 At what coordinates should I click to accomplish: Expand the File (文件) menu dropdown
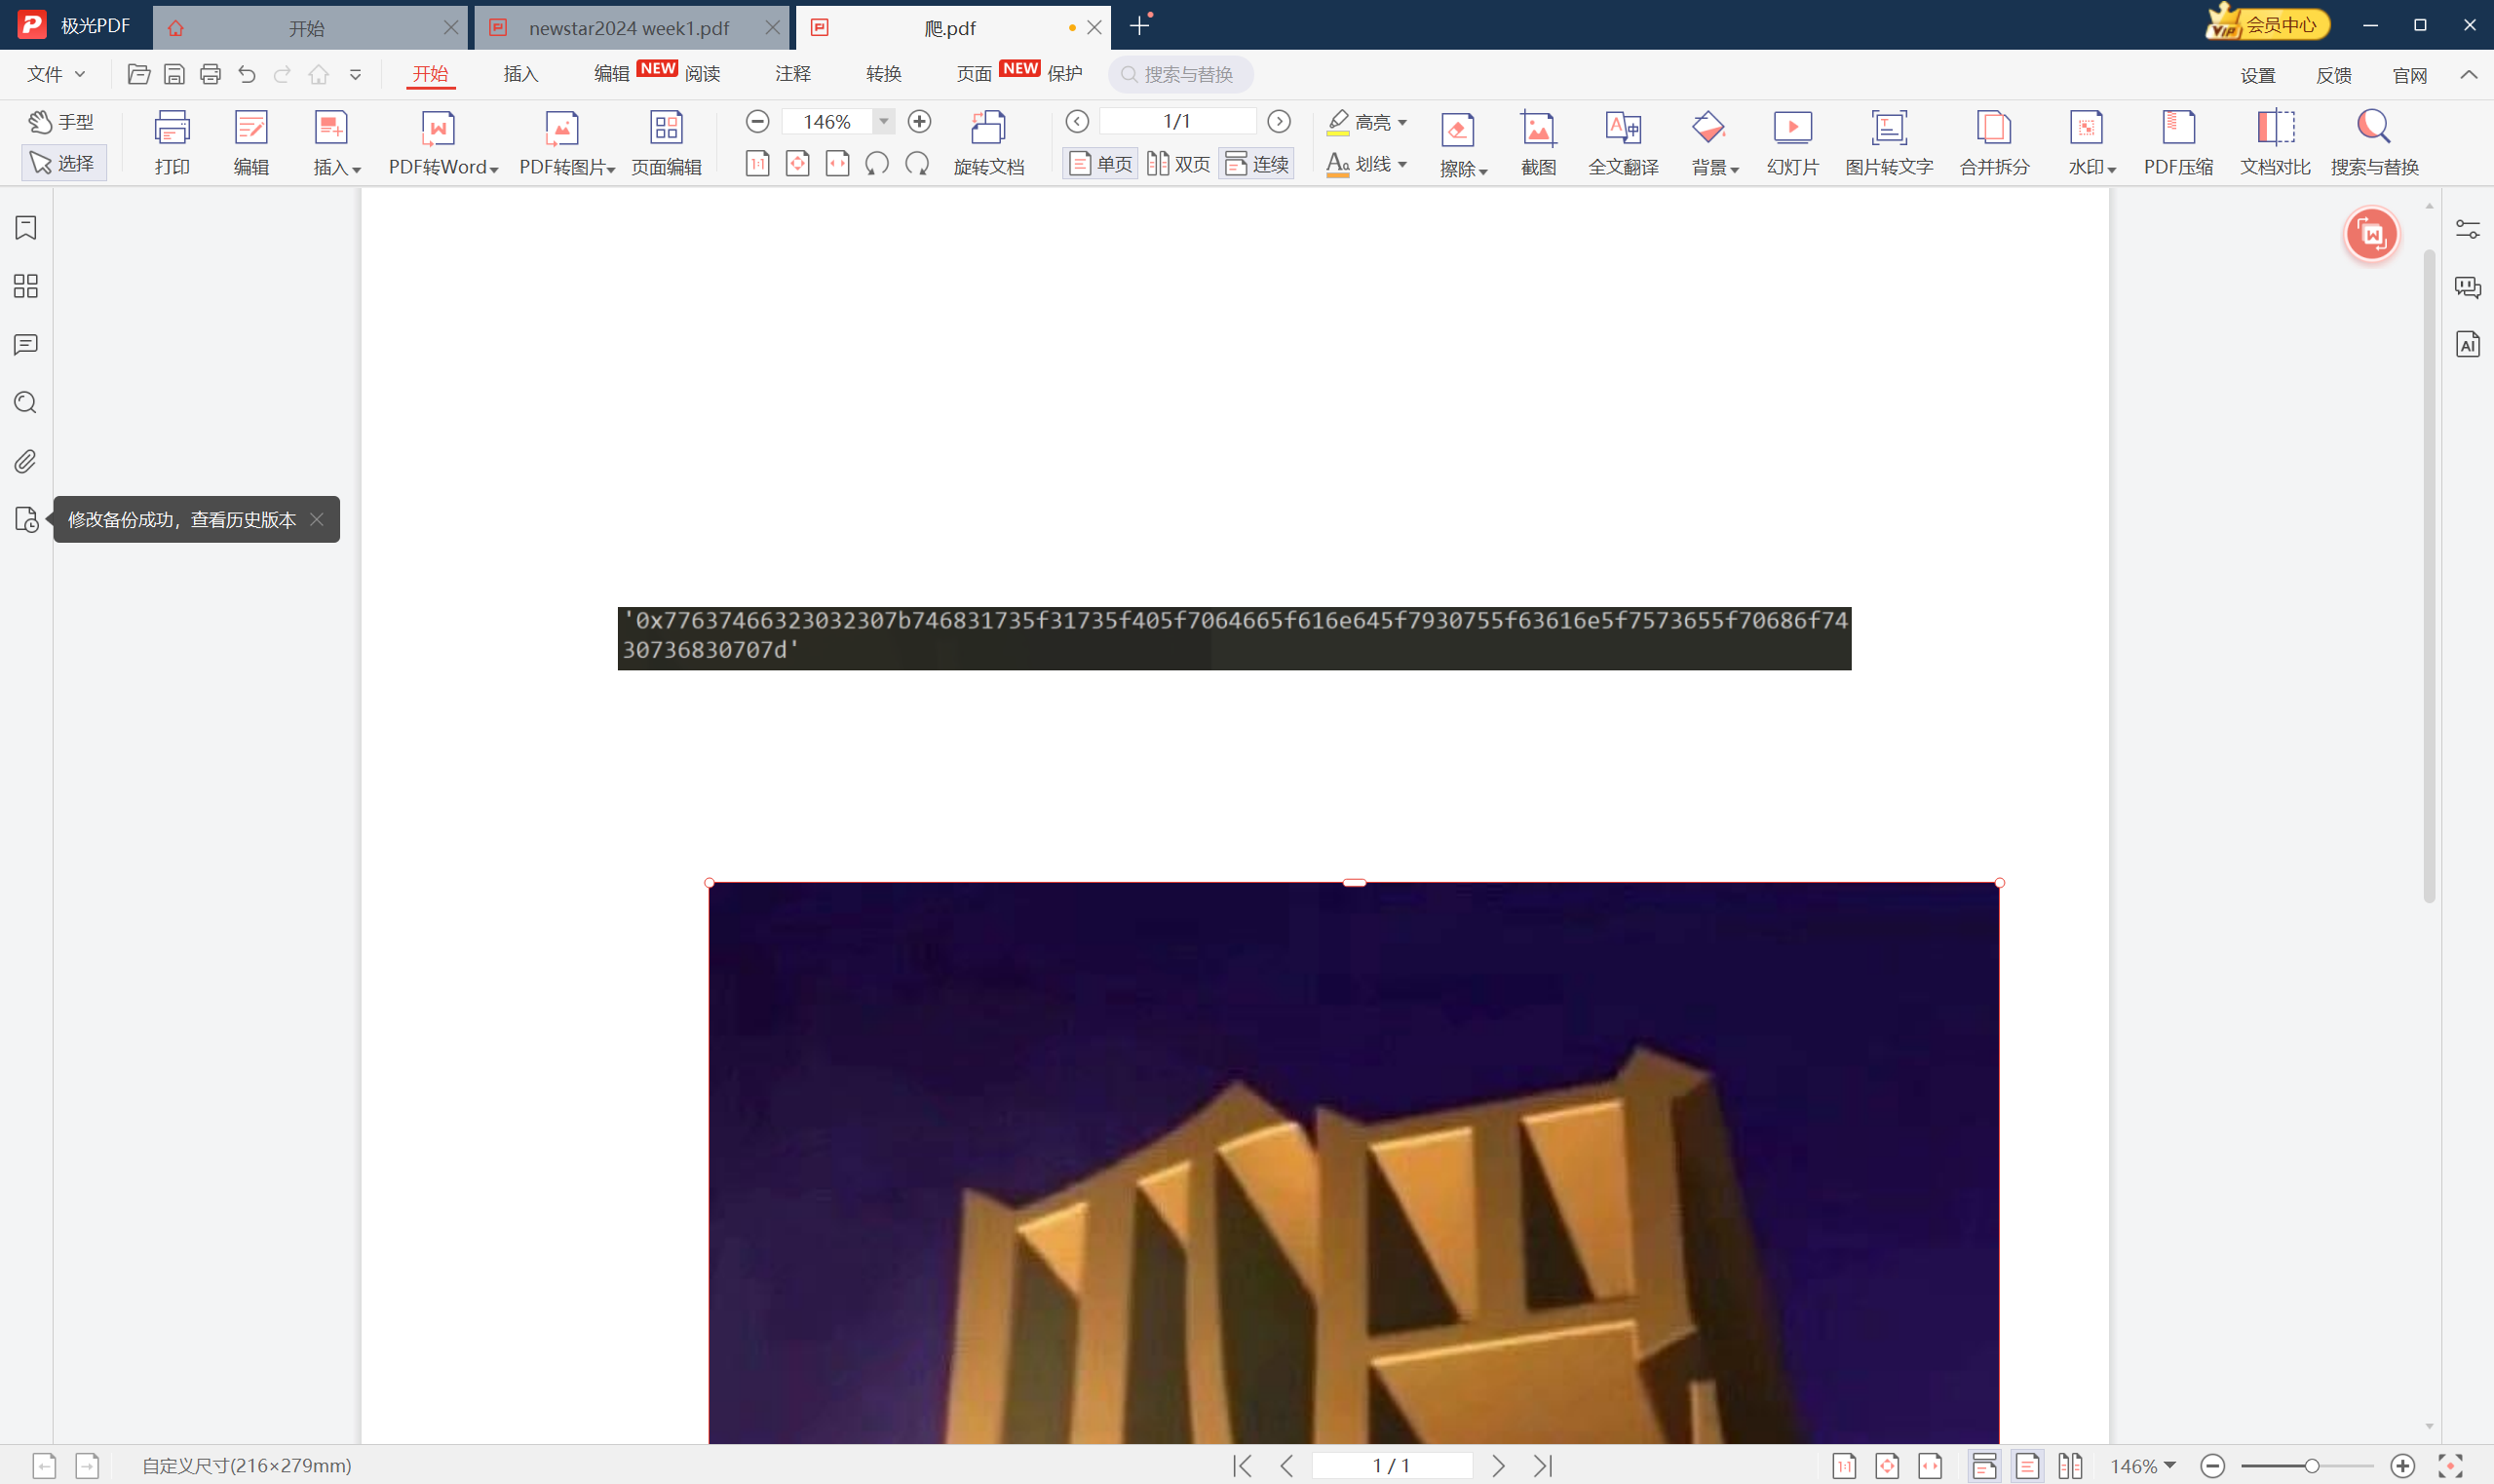56,74
